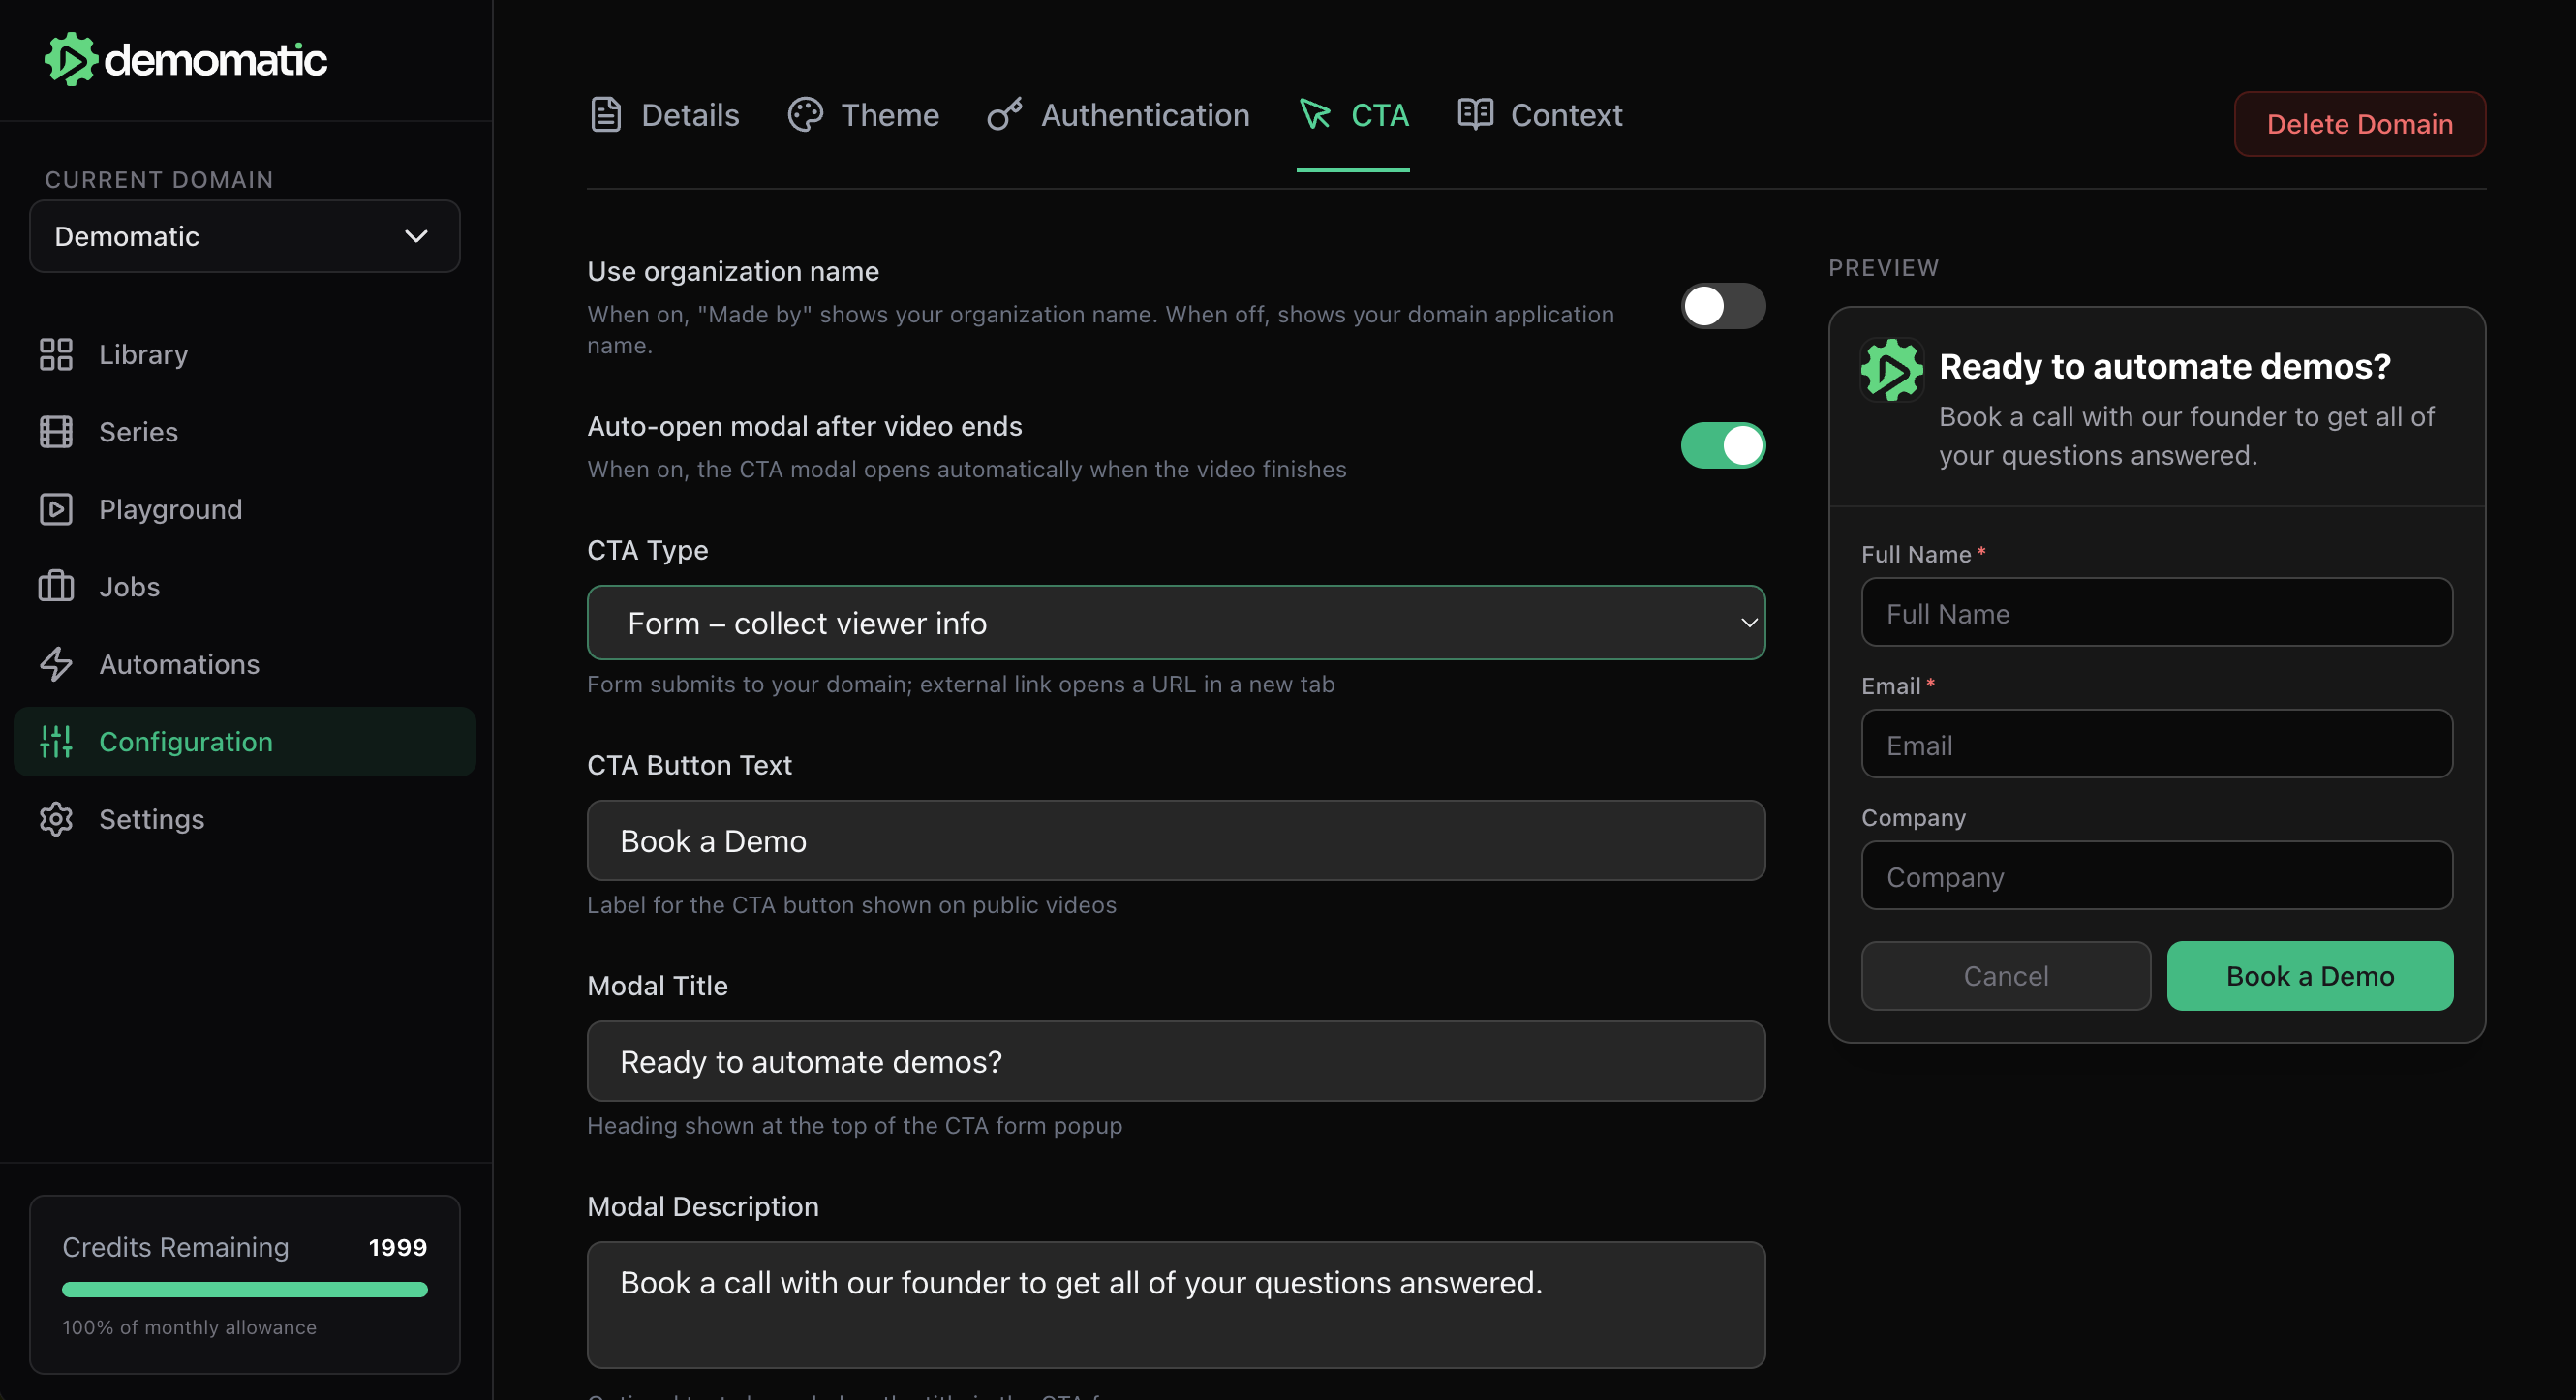The height and width of the screenshot is (1400, 2576).
Task: Click the Jobs briefcase icon
Action: click(56, 587)
